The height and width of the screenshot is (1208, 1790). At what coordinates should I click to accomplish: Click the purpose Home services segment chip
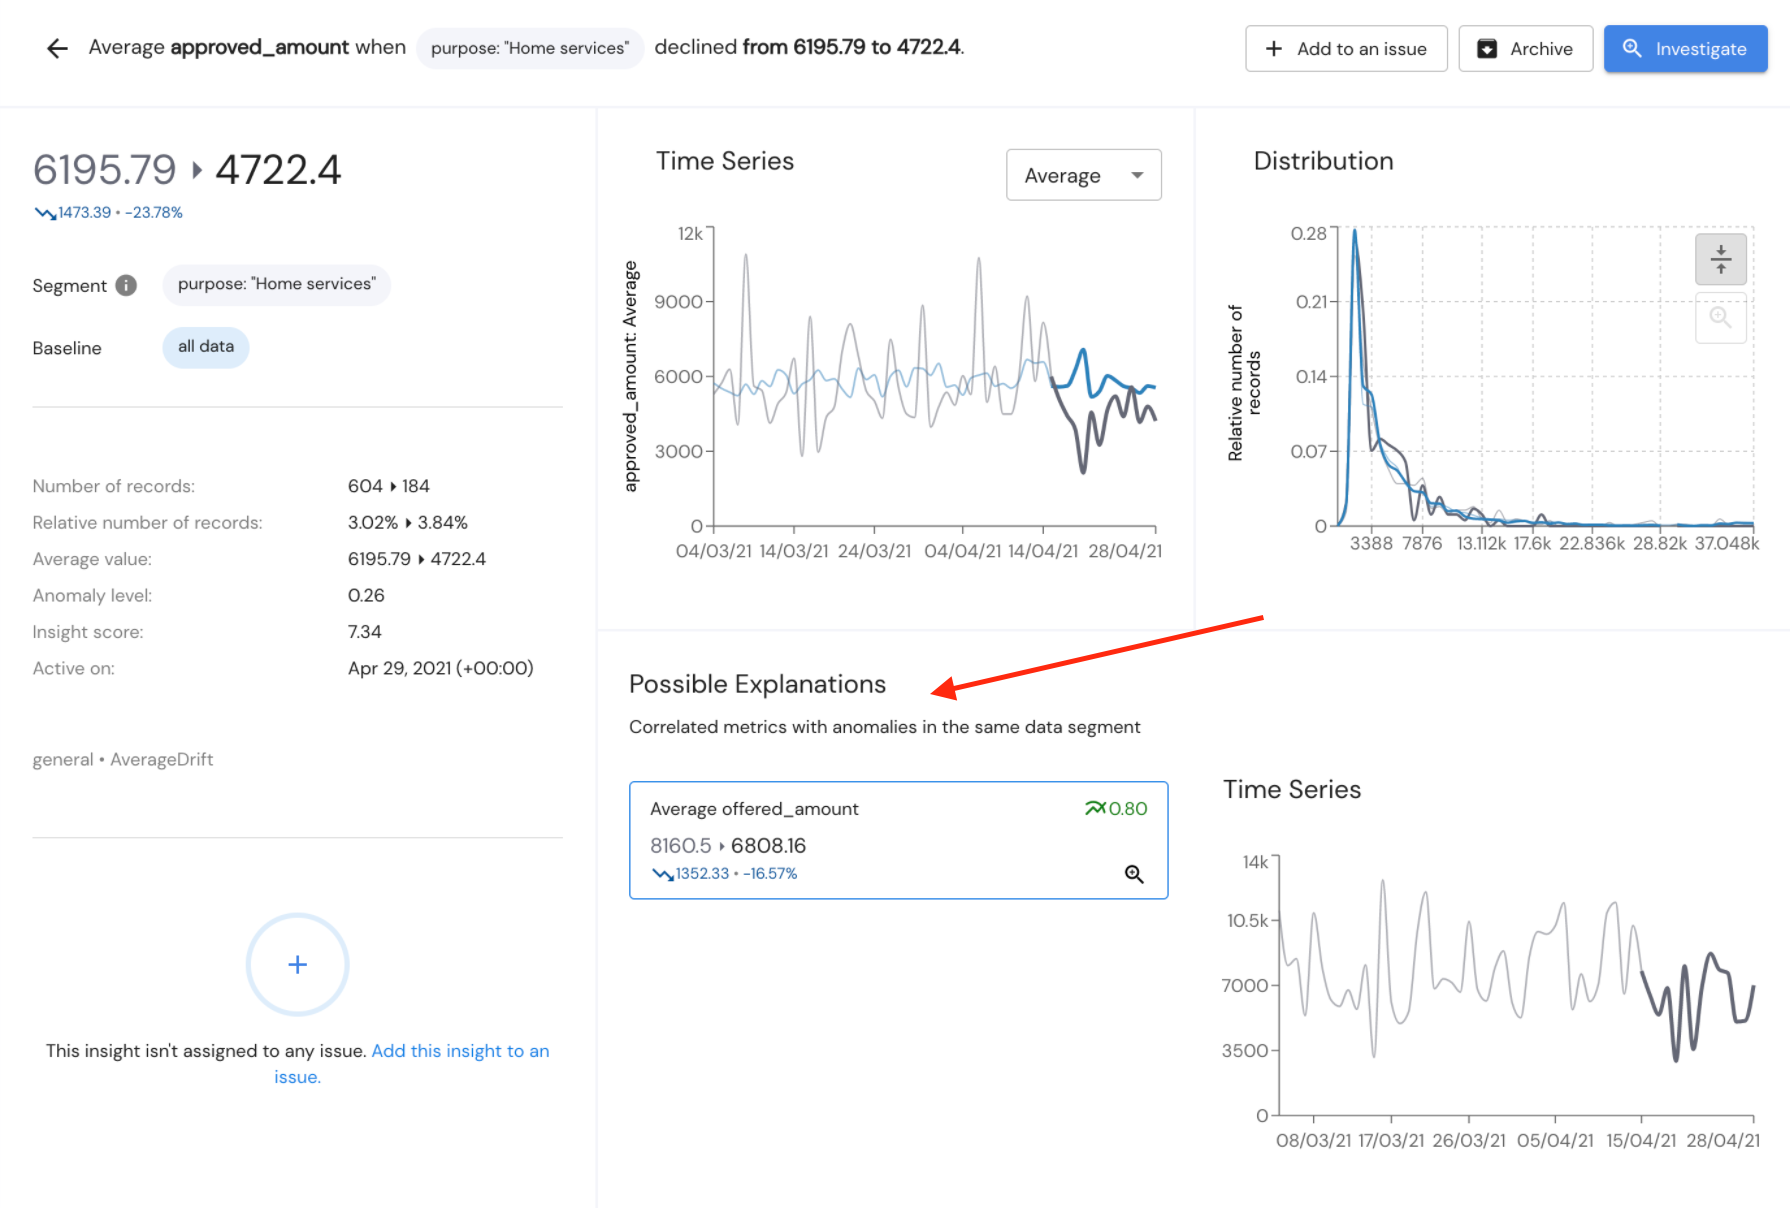point(276,285)
